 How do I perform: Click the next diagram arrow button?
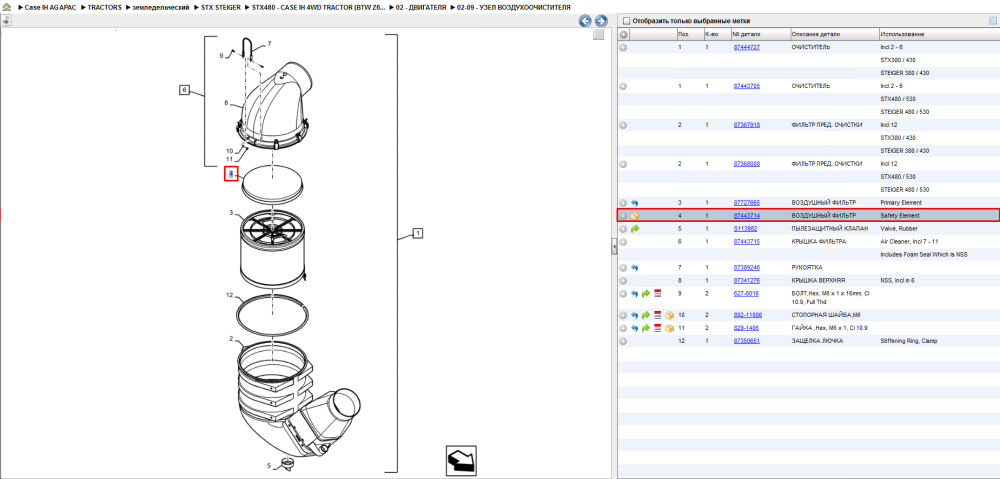coord(600,21)
